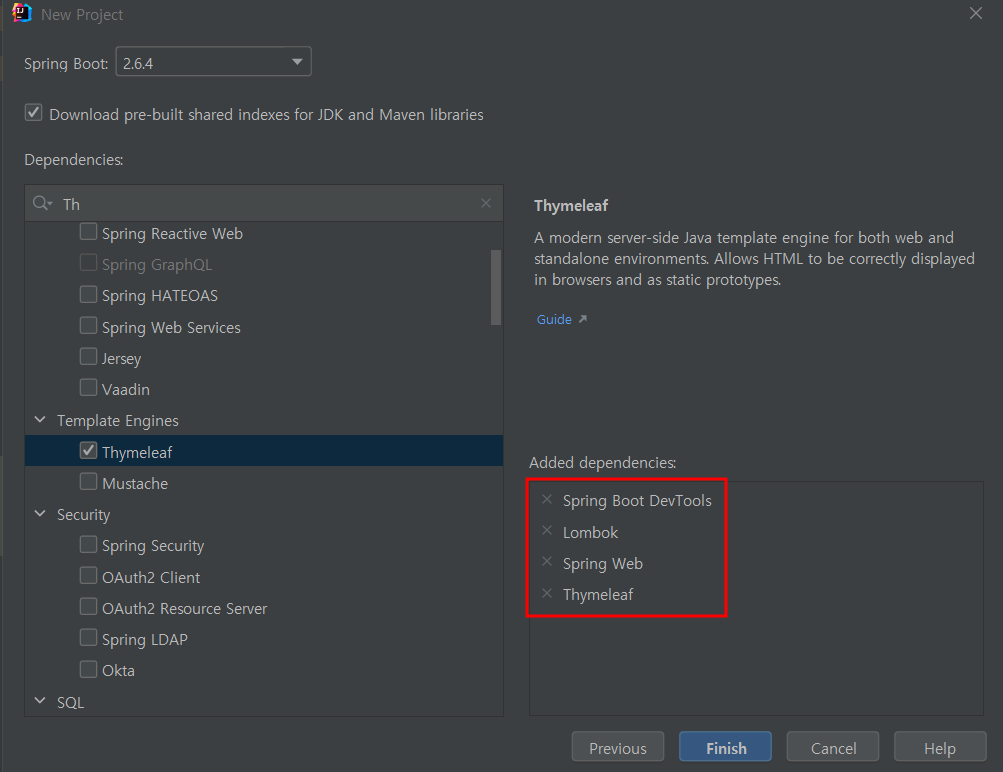Click the Finish button
The height and width of the screenshot is (772, 1003).
coord(725,747)
